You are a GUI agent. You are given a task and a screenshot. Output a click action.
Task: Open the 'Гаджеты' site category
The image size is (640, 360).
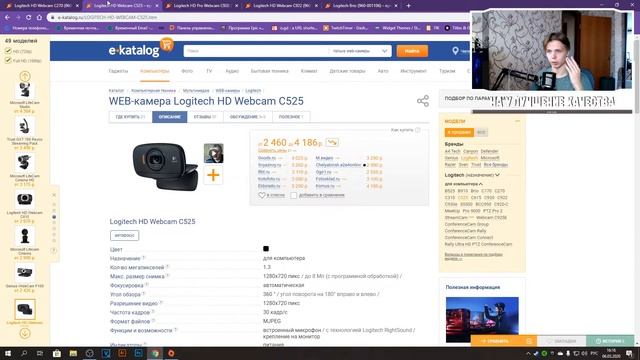click(118, 71)
